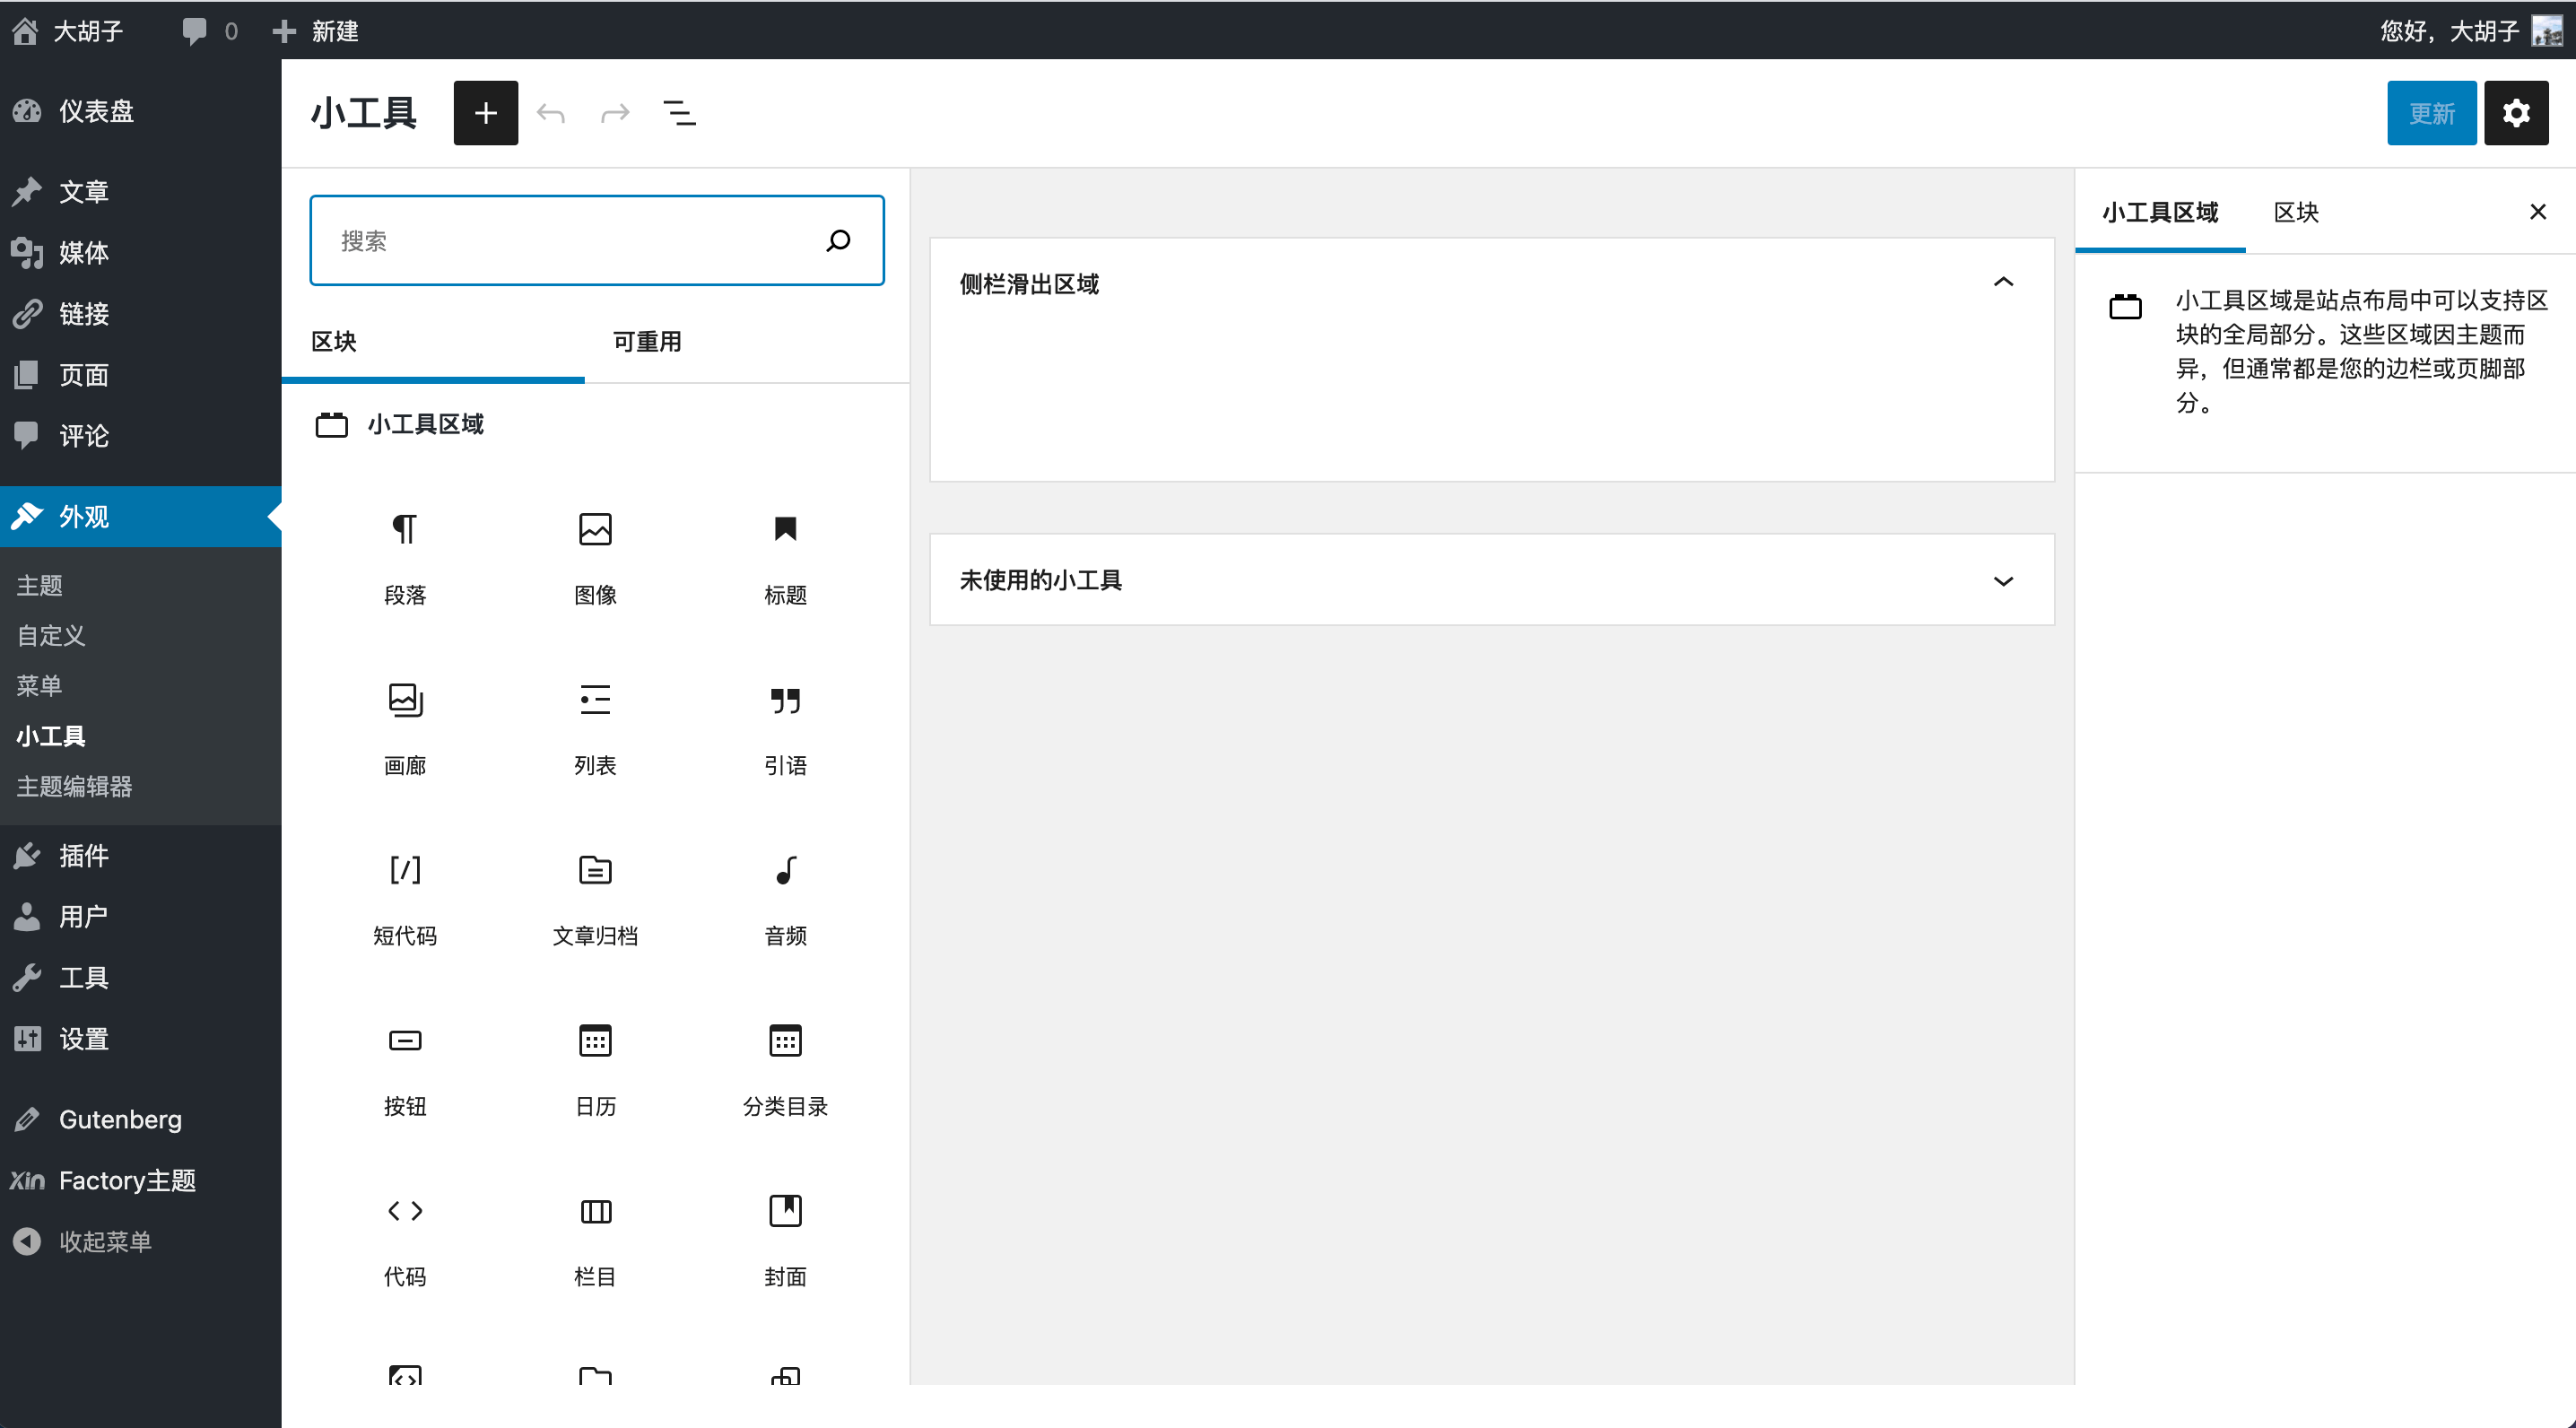Click the 按钮 (Button) block icon

point(405,1041)
